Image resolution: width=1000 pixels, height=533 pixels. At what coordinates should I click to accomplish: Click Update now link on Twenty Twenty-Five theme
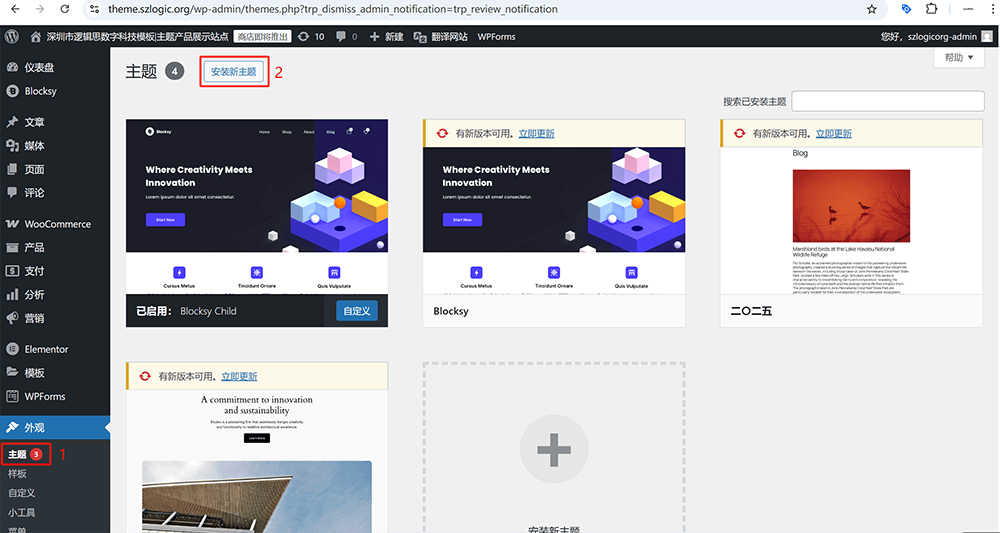(834, 133)
